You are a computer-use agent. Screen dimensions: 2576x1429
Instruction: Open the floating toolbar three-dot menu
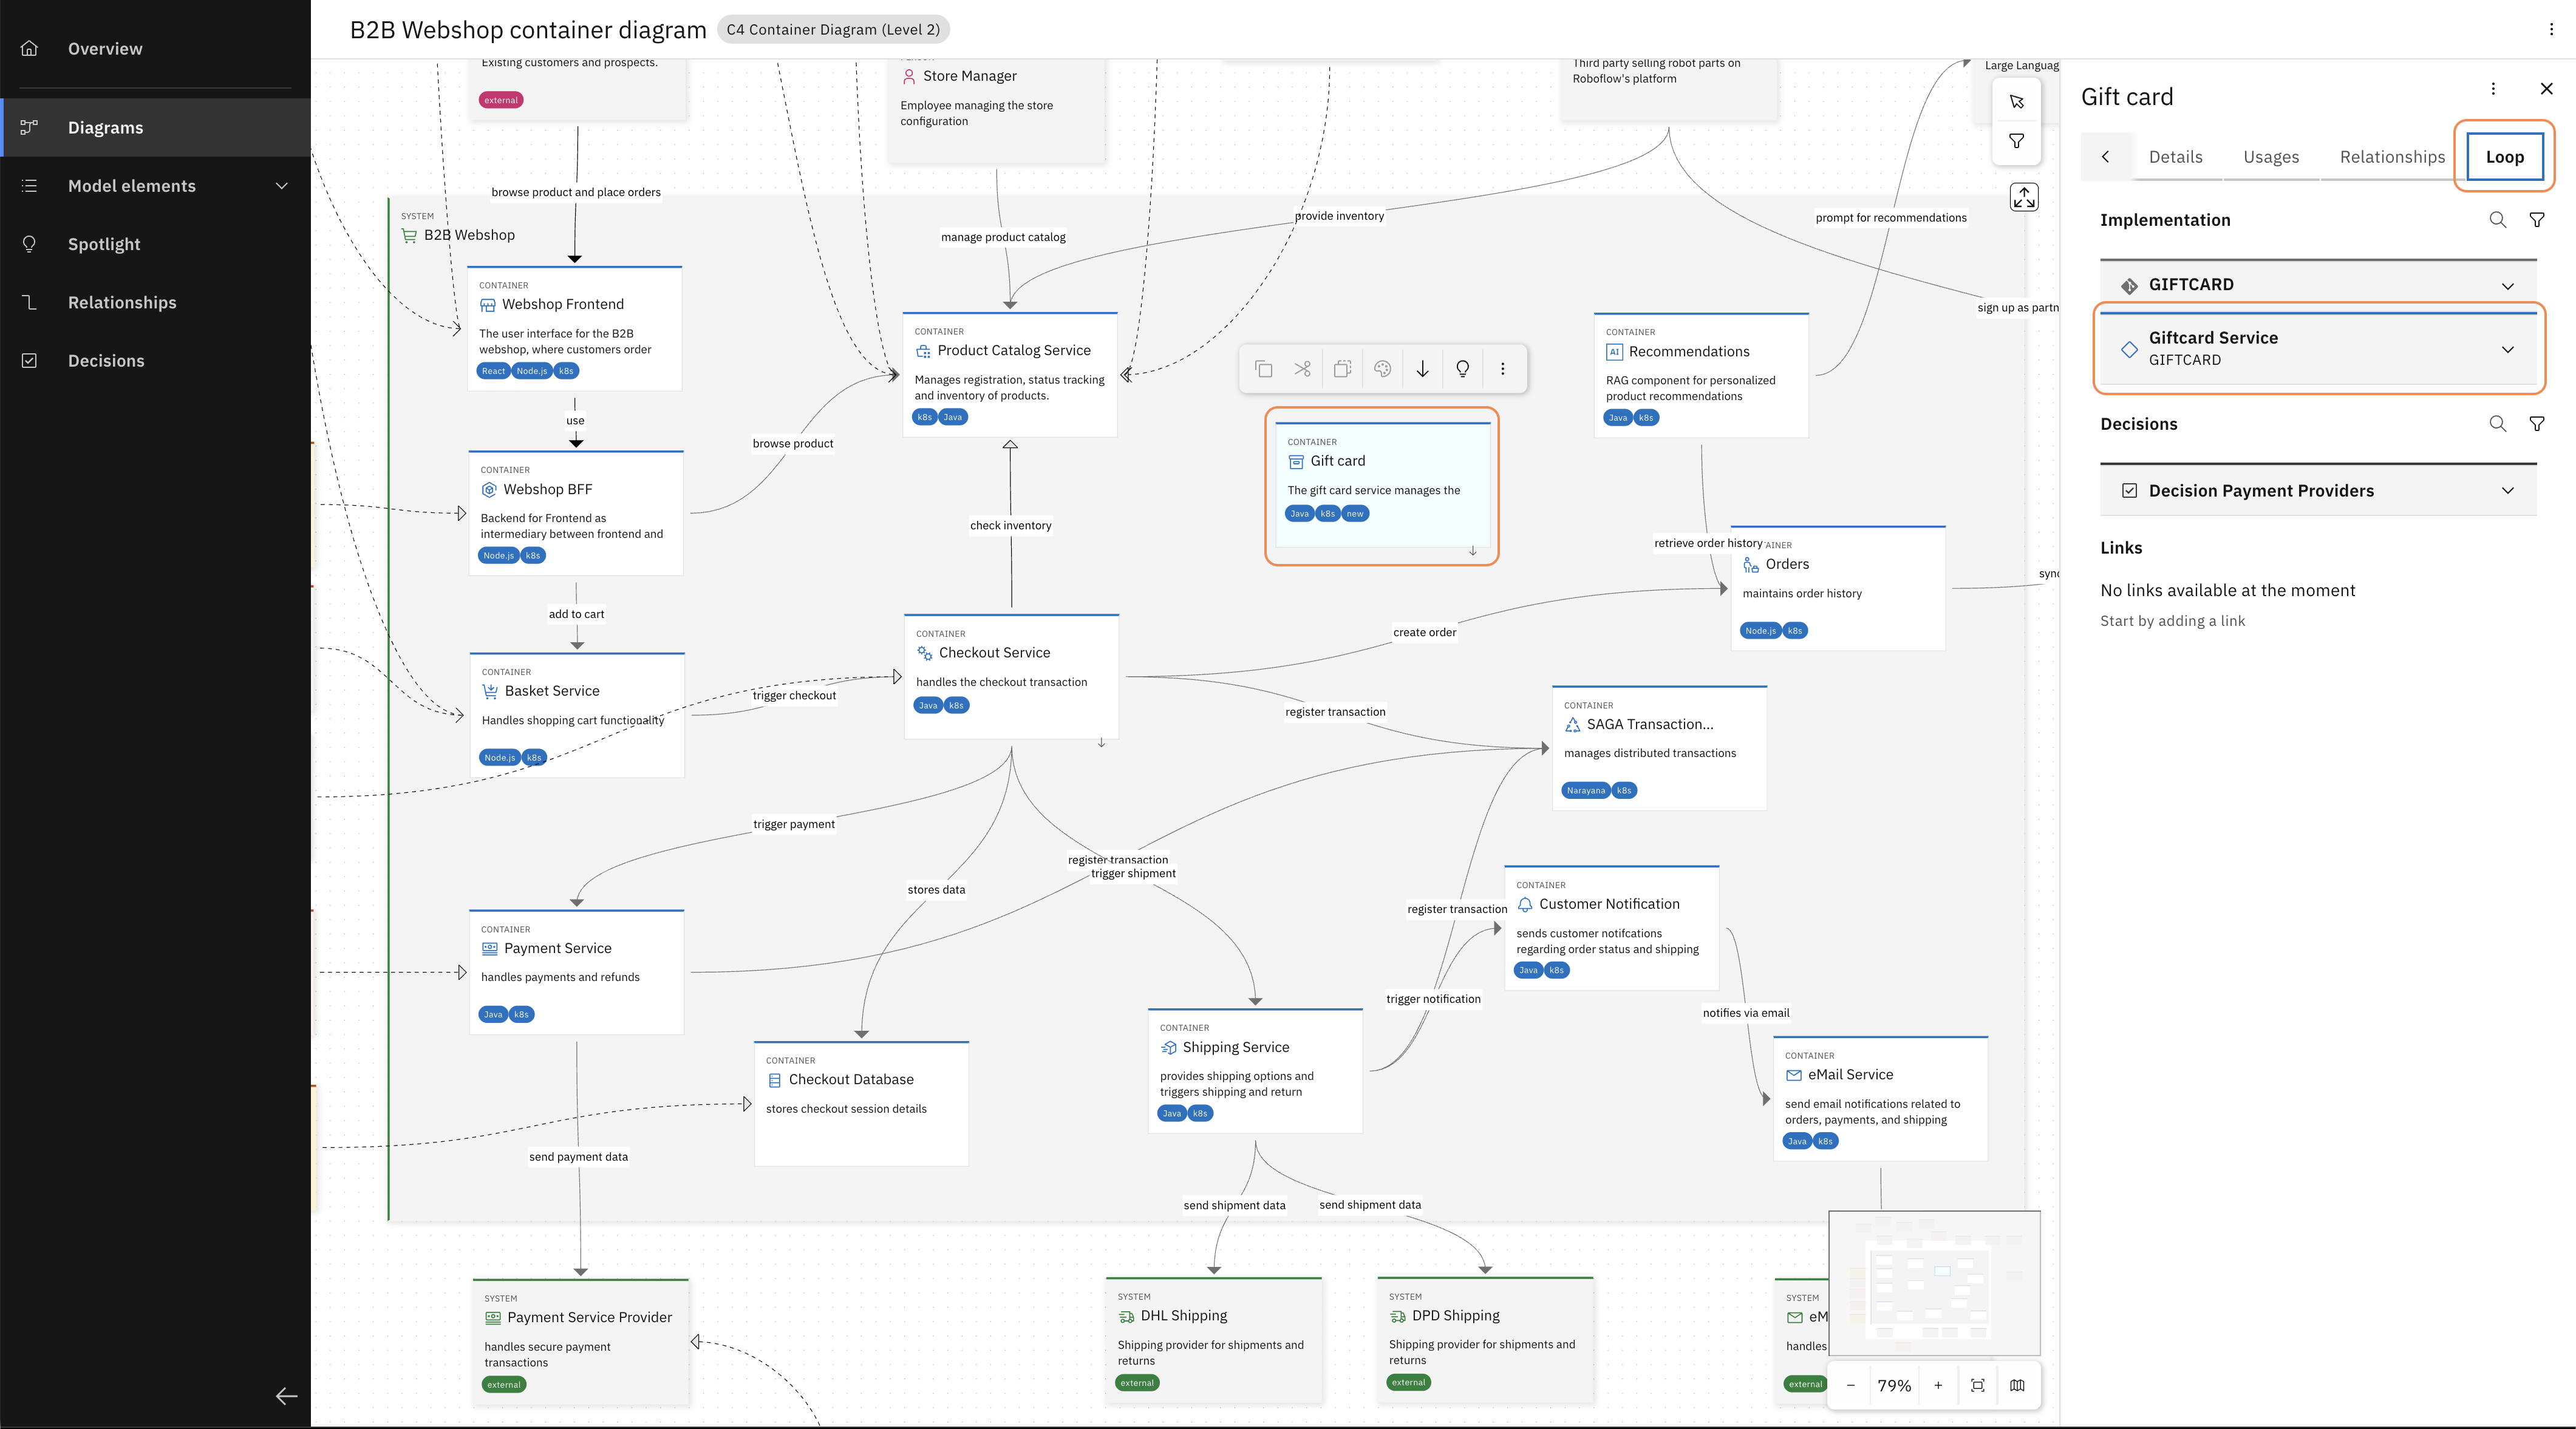pos(1502,369)
